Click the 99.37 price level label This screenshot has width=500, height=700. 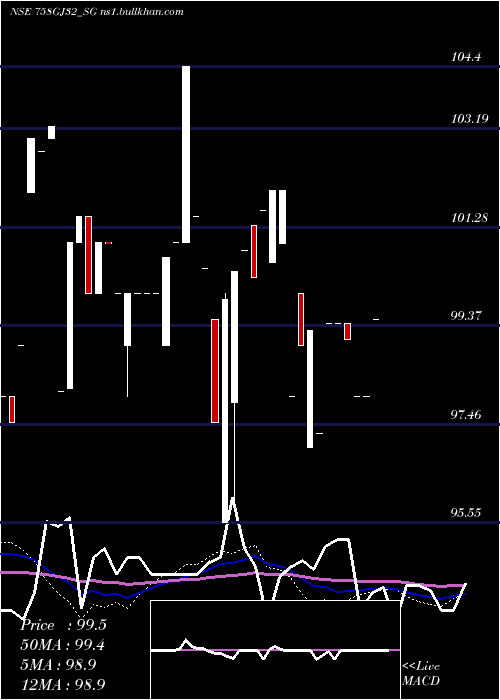coord(467,316)
